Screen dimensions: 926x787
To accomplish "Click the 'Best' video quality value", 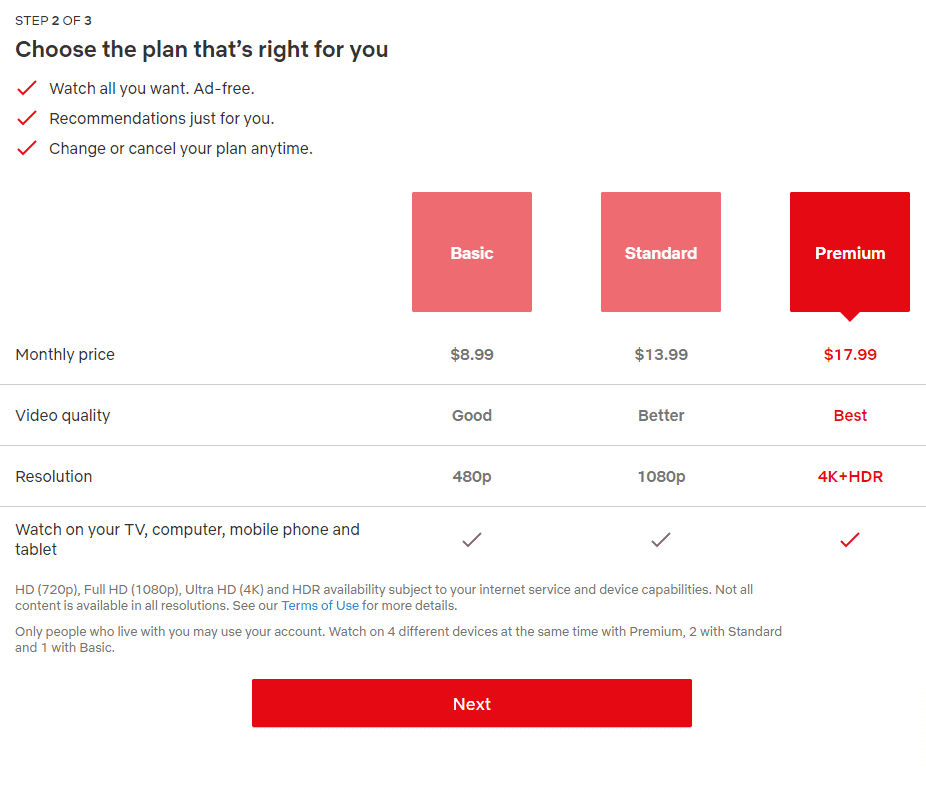I will tap(850, 416).
